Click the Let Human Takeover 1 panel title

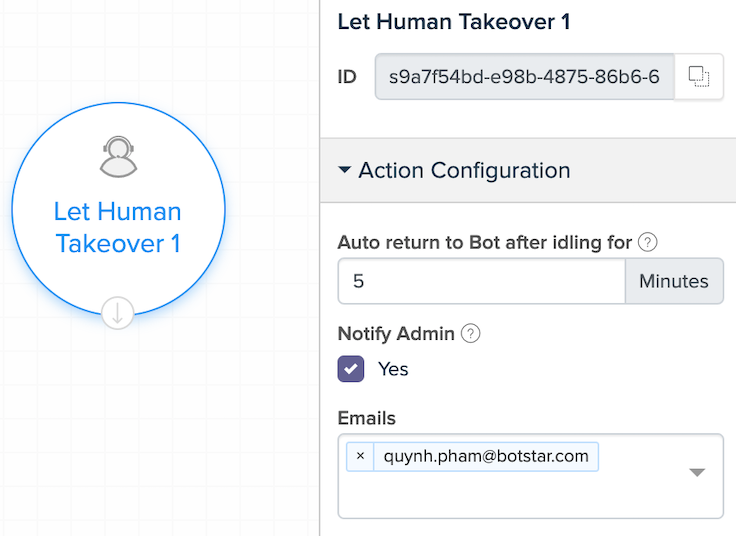click(x=454, y=22)
